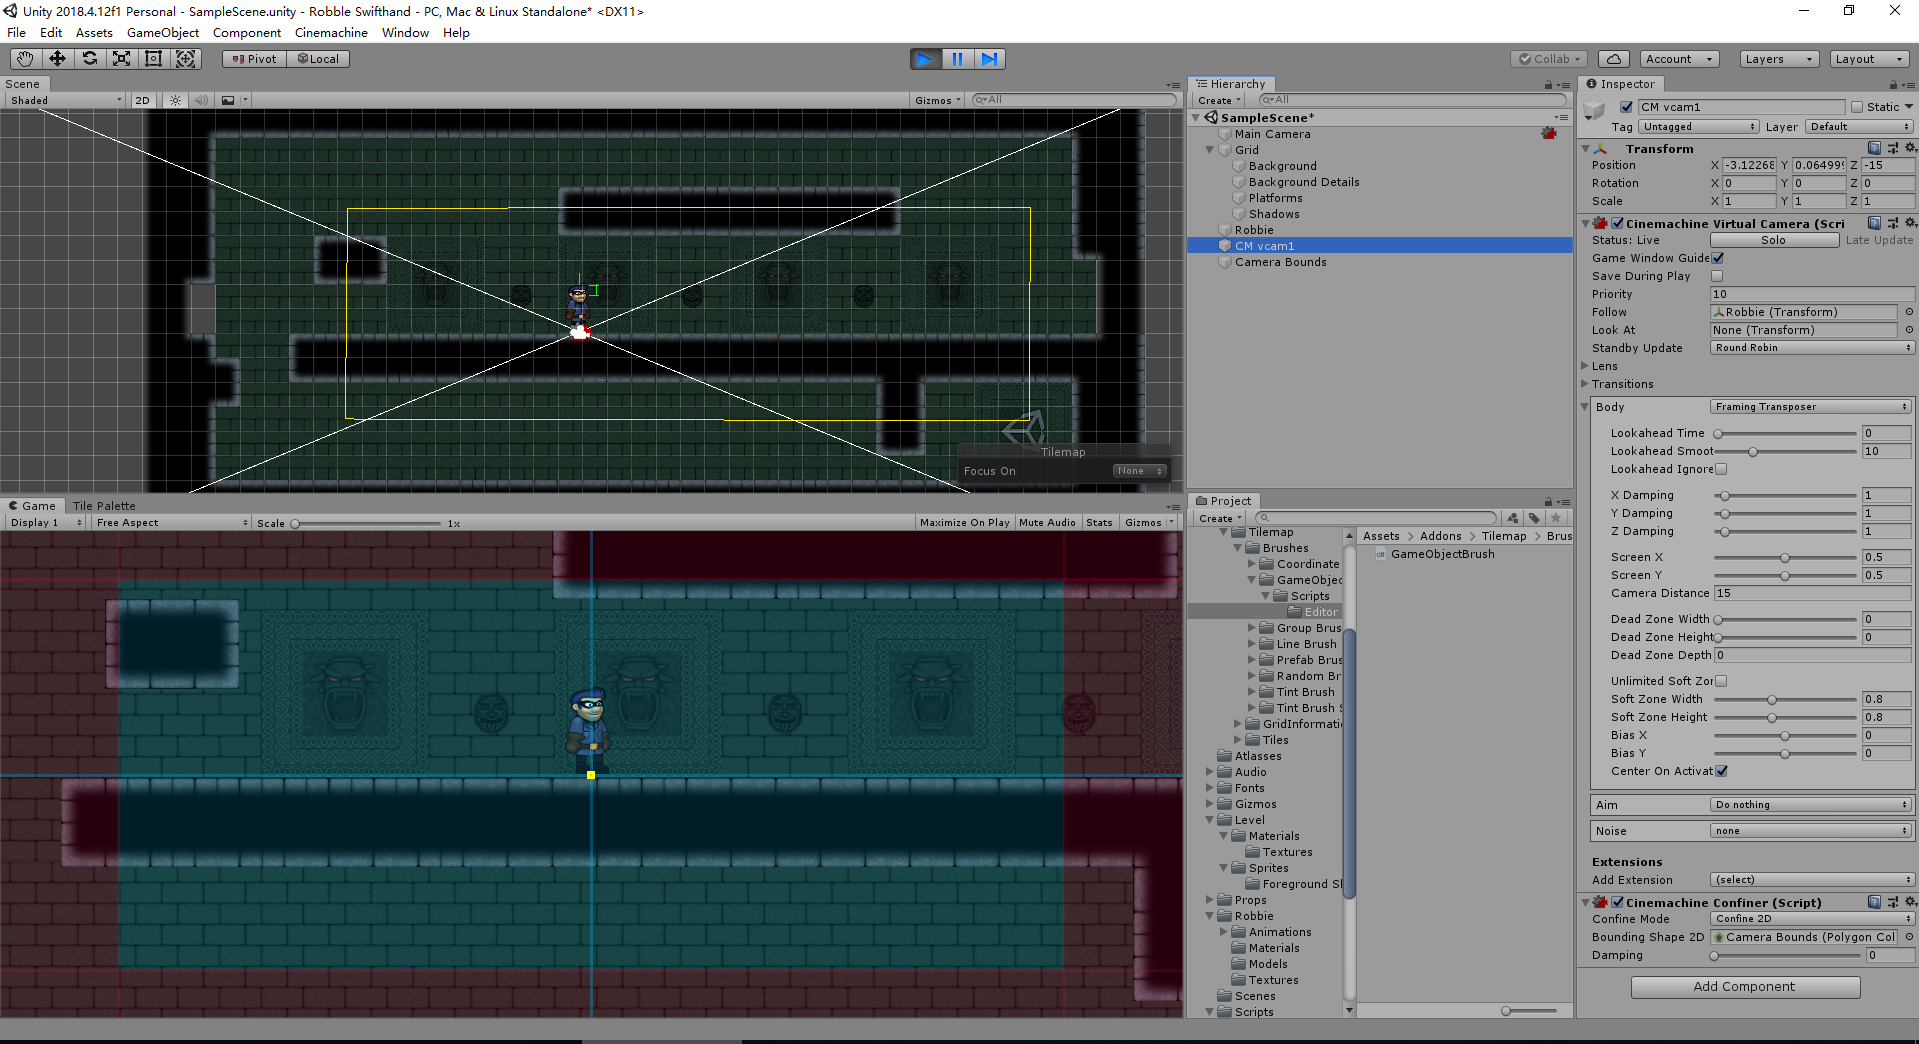This screenshot has width=1919, height=1044.
Task: Toggle the Static checkbox
Action: pos(1857,107)
